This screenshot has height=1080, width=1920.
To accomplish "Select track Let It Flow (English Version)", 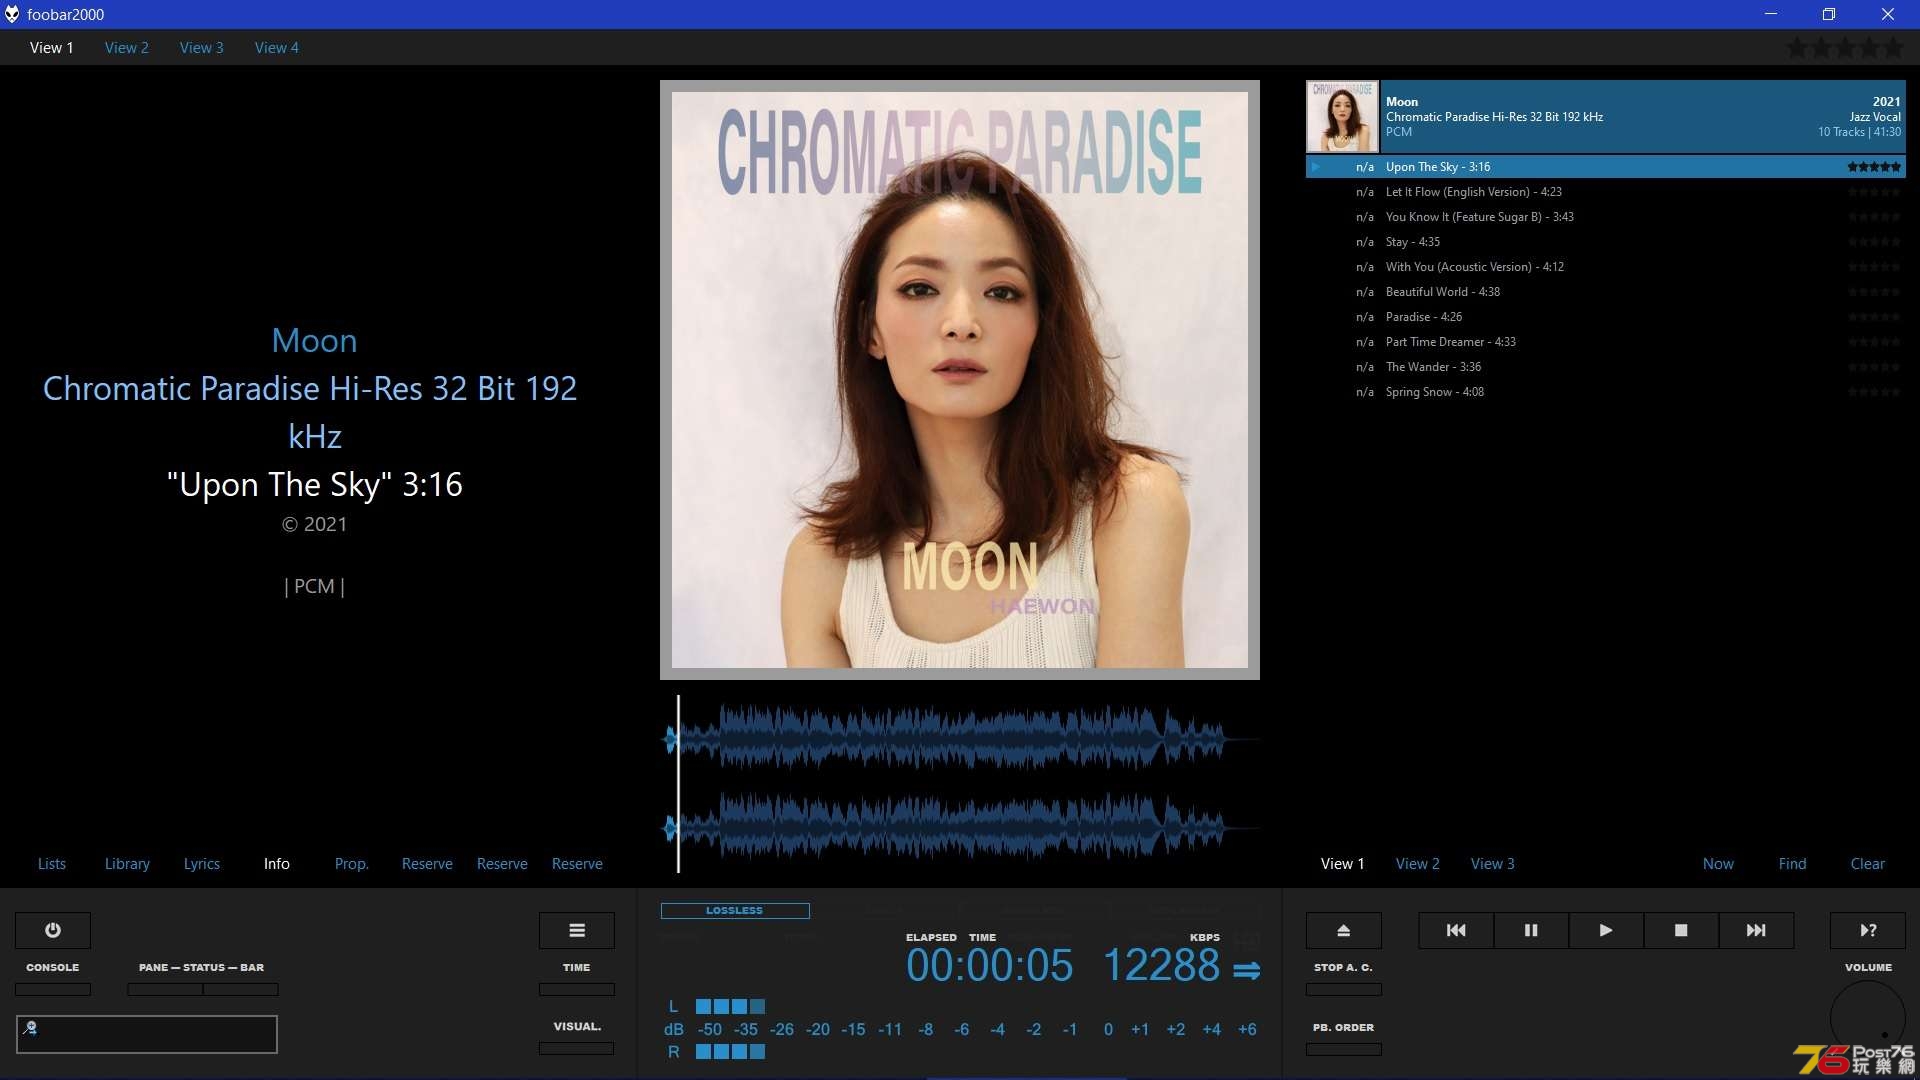I will pos(1606,192).
